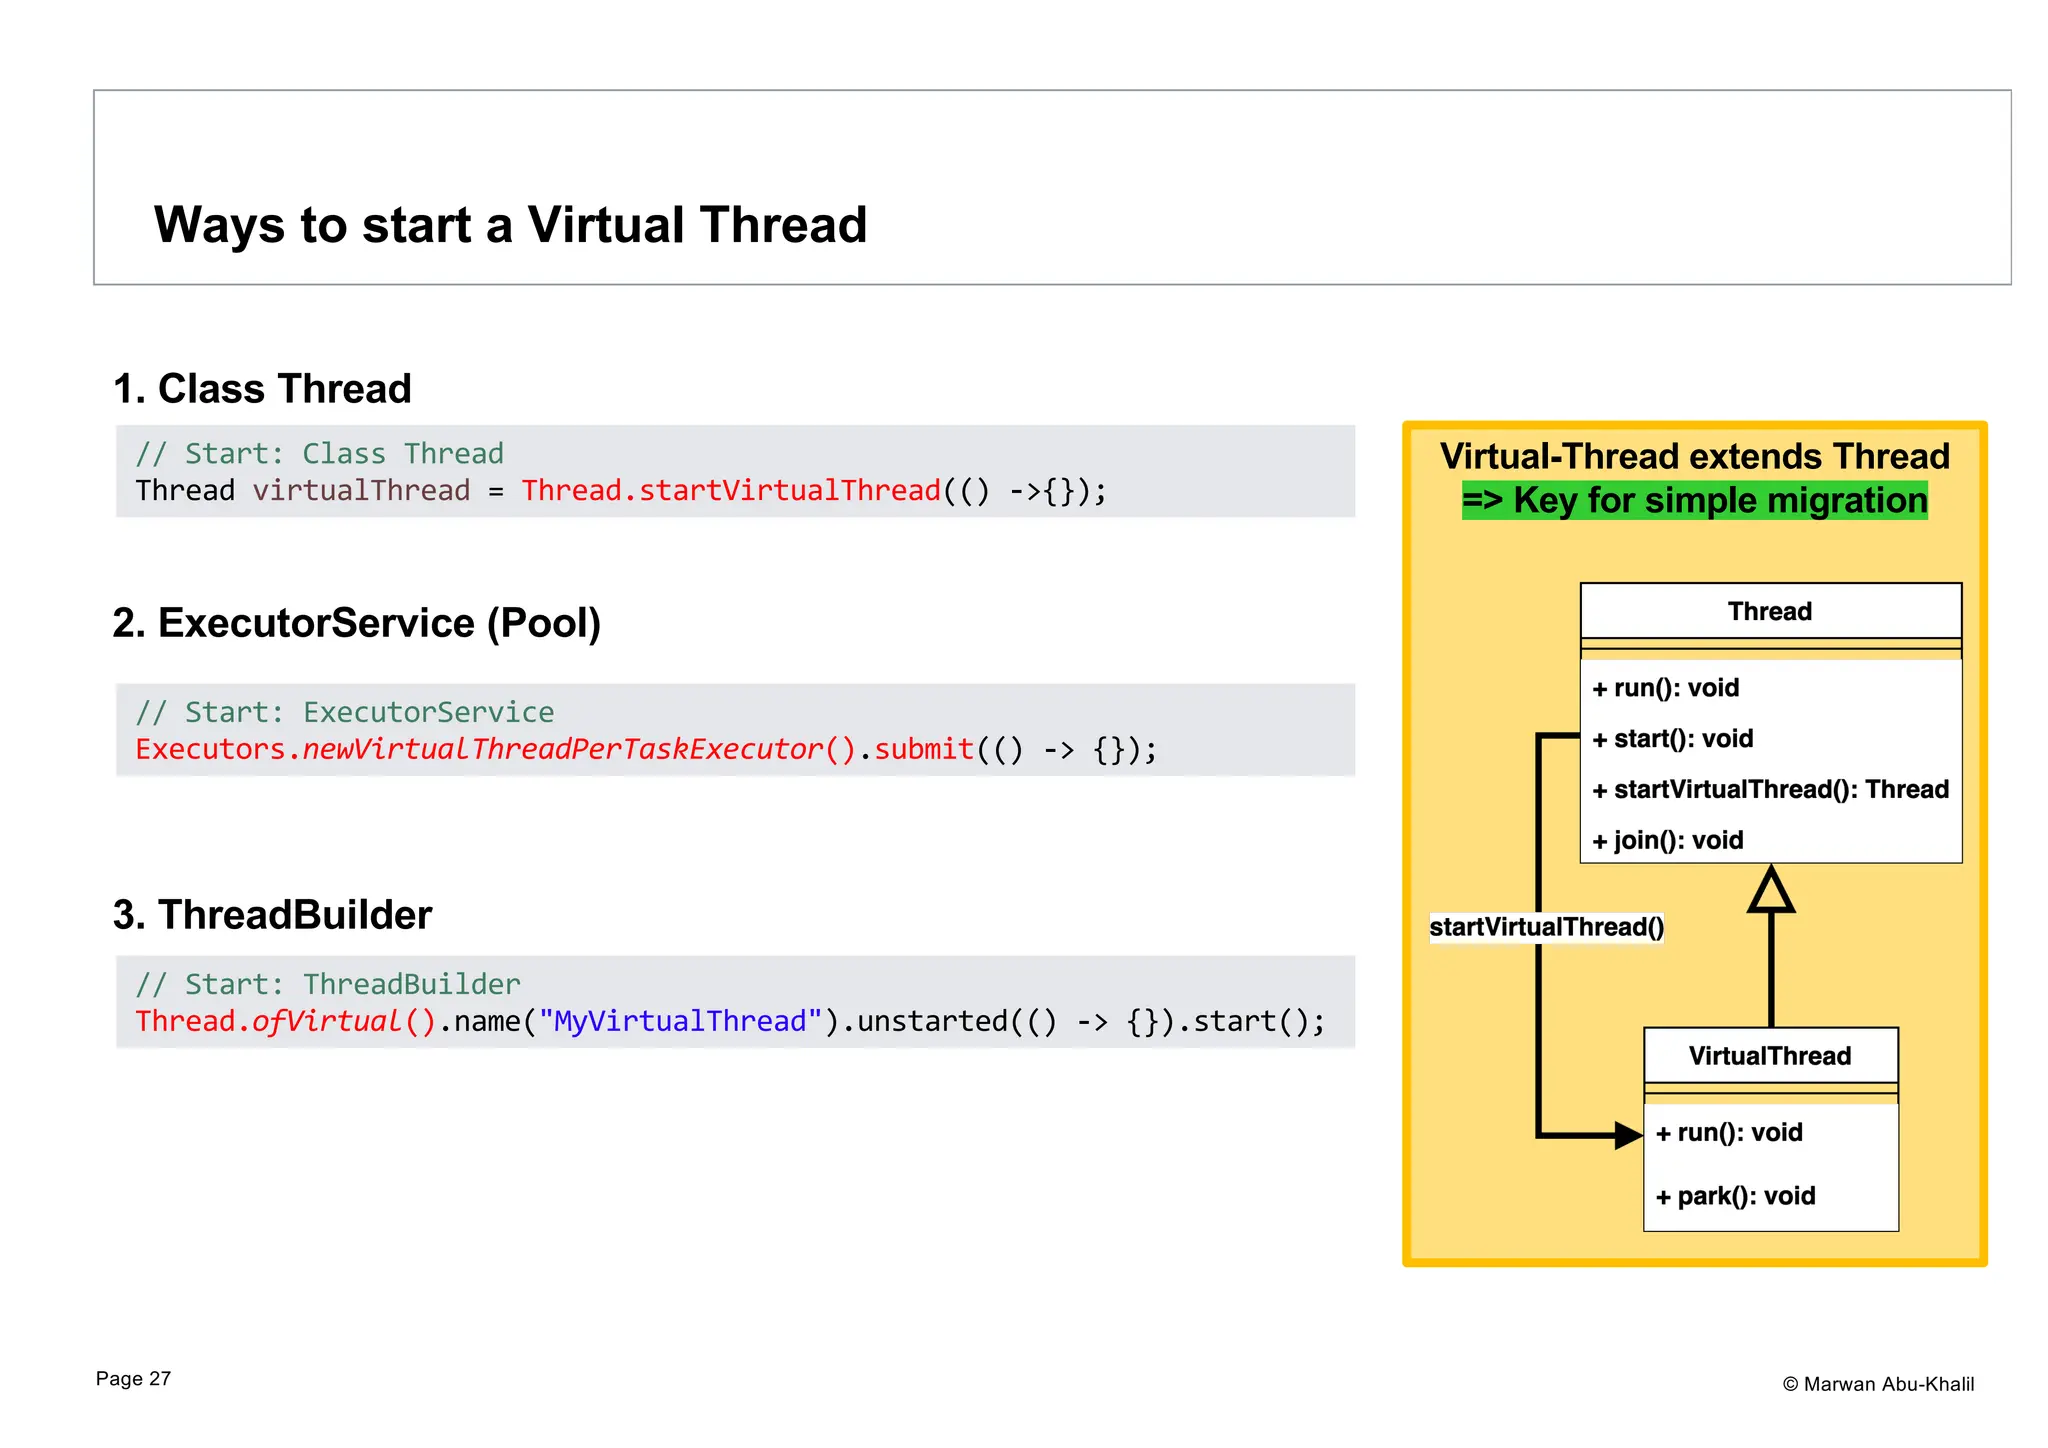
Task: Click the 'Virtual-Thread extends Thread' heading
Action: coord(1694,456)
